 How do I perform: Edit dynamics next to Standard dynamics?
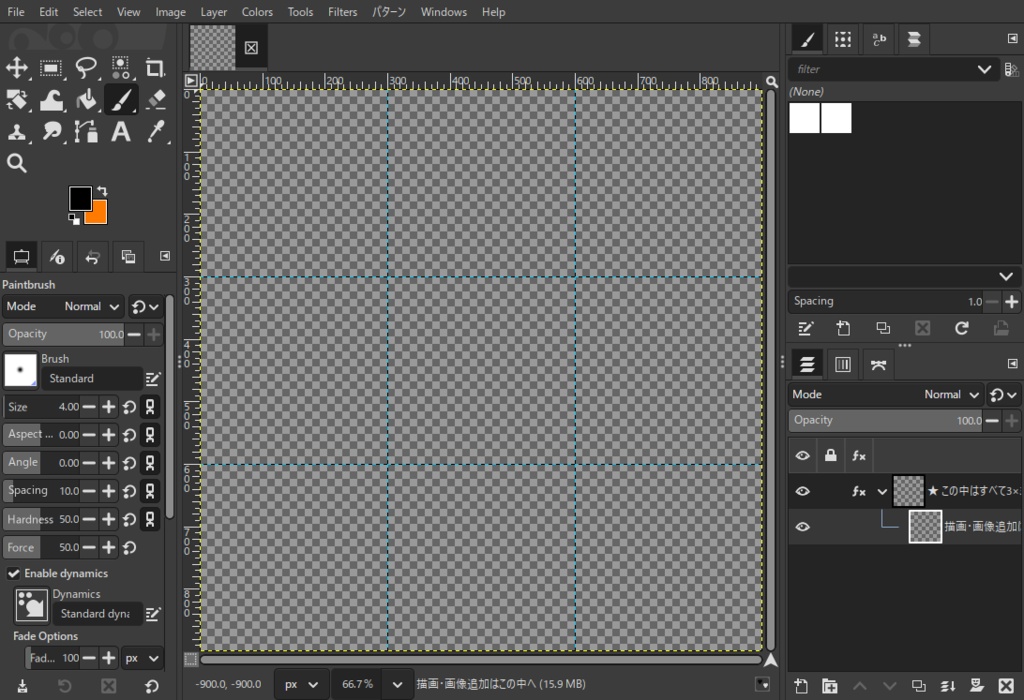152,614
